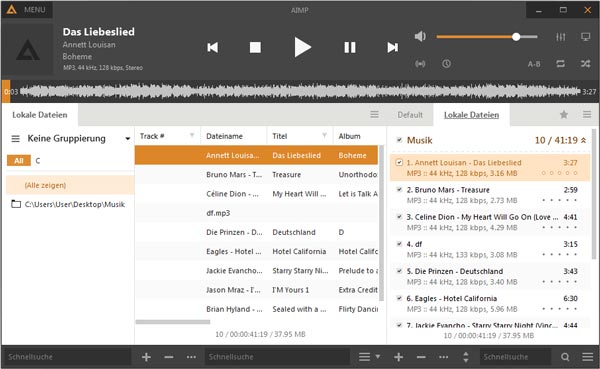Open the playlist tabs hamburger menu
This screenshot has width=600, height=369.
587,114
